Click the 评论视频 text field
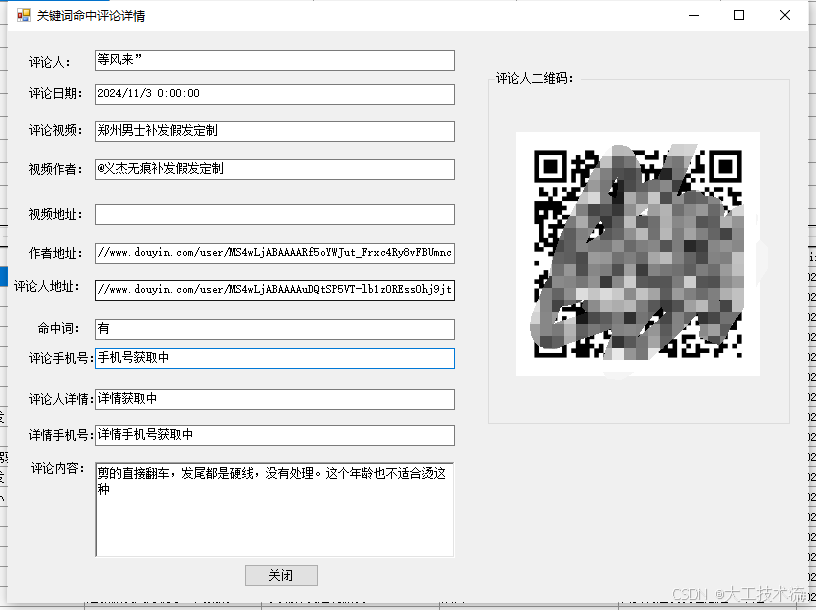816x610 pixels. point(275,131)
